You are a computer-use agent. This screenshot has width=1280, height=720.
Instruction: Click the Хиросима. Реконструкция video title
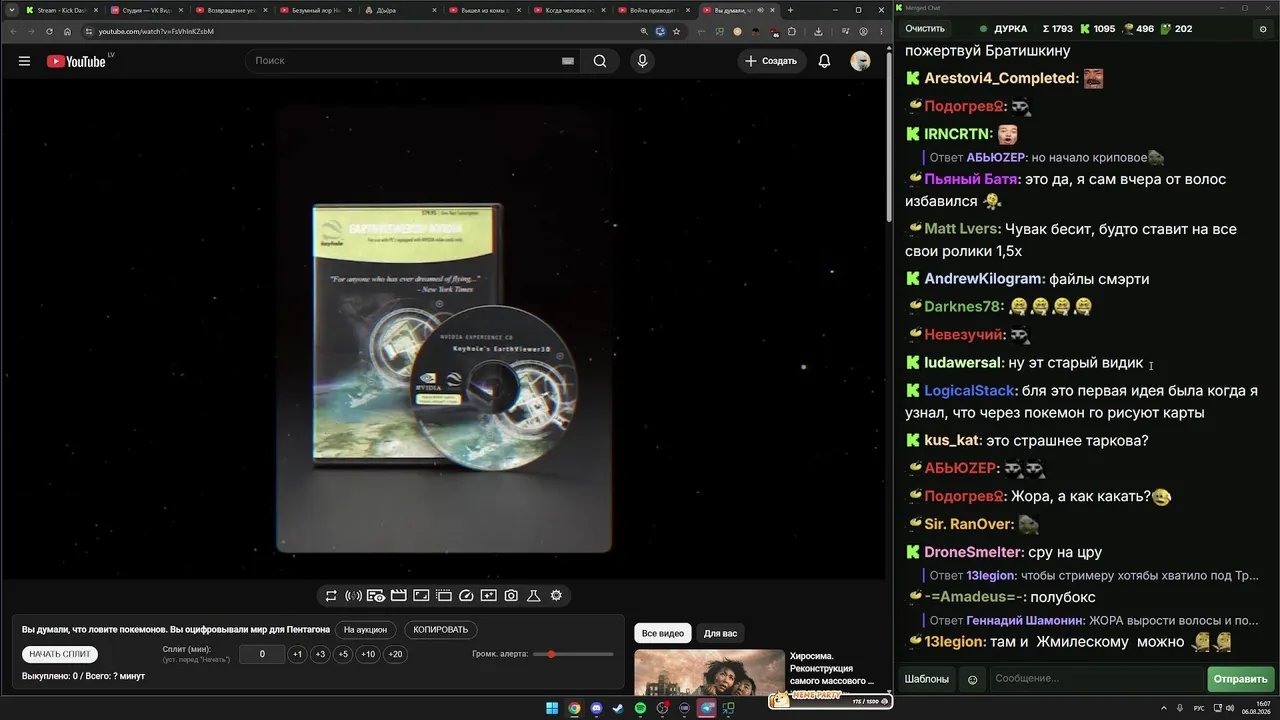pyautogui.click(x=832, y=669)
